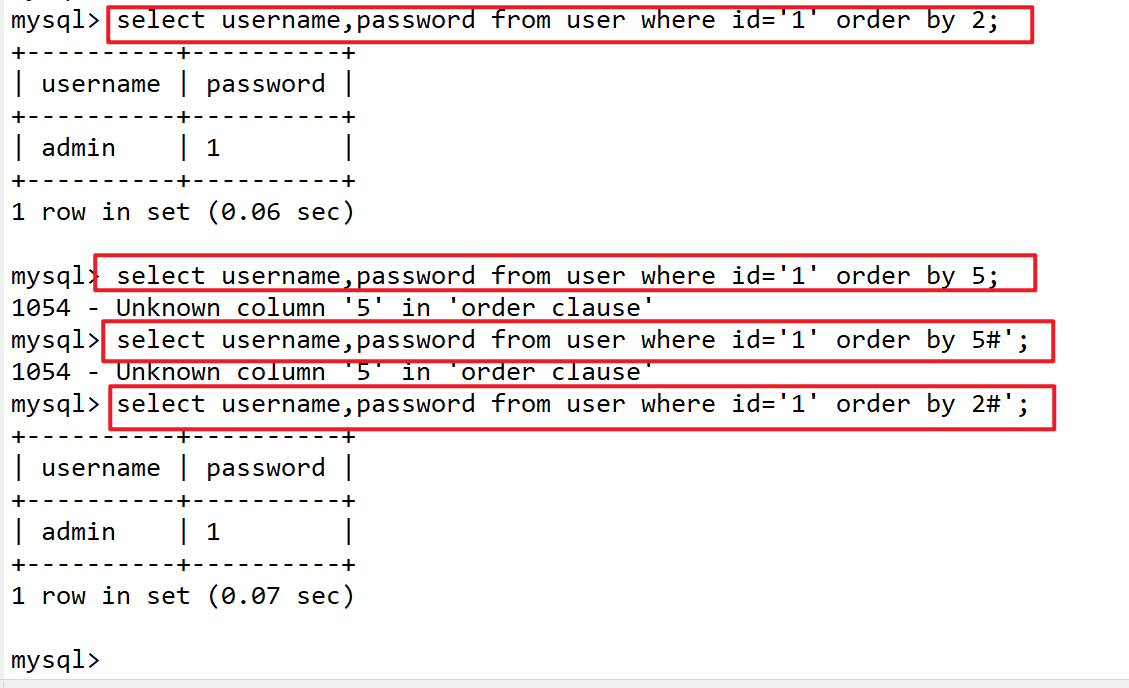Click the second 'Unknown column' error line
The width and height of the screenshot is (1129, 688).
[332, 372]
